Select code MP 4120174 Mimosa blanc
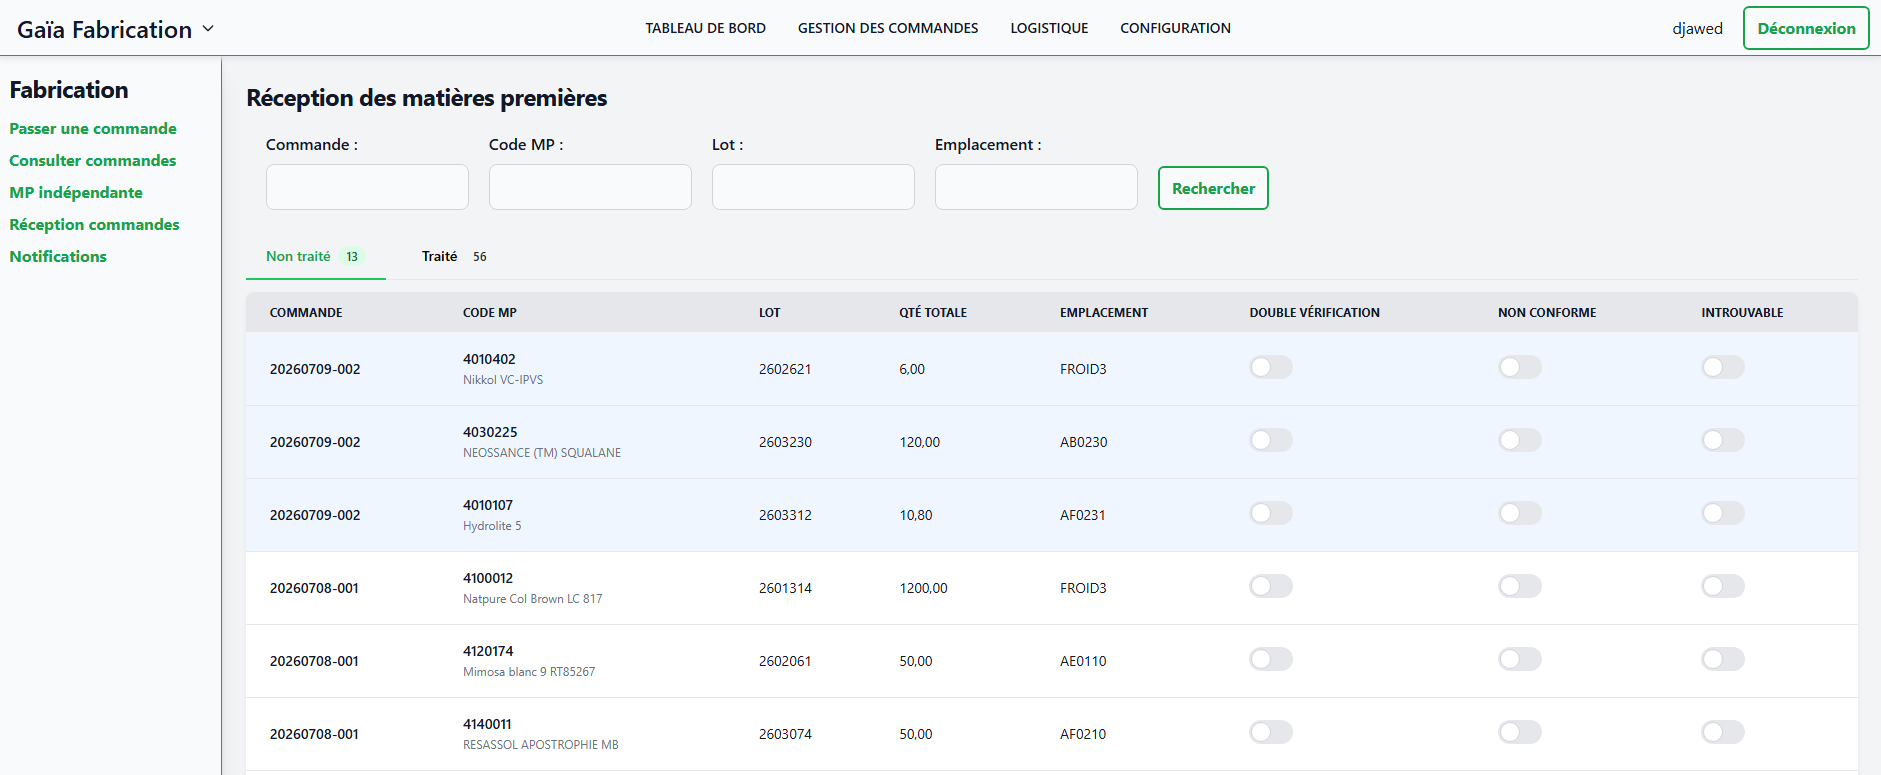1881x775 pixels. point(529,661)
